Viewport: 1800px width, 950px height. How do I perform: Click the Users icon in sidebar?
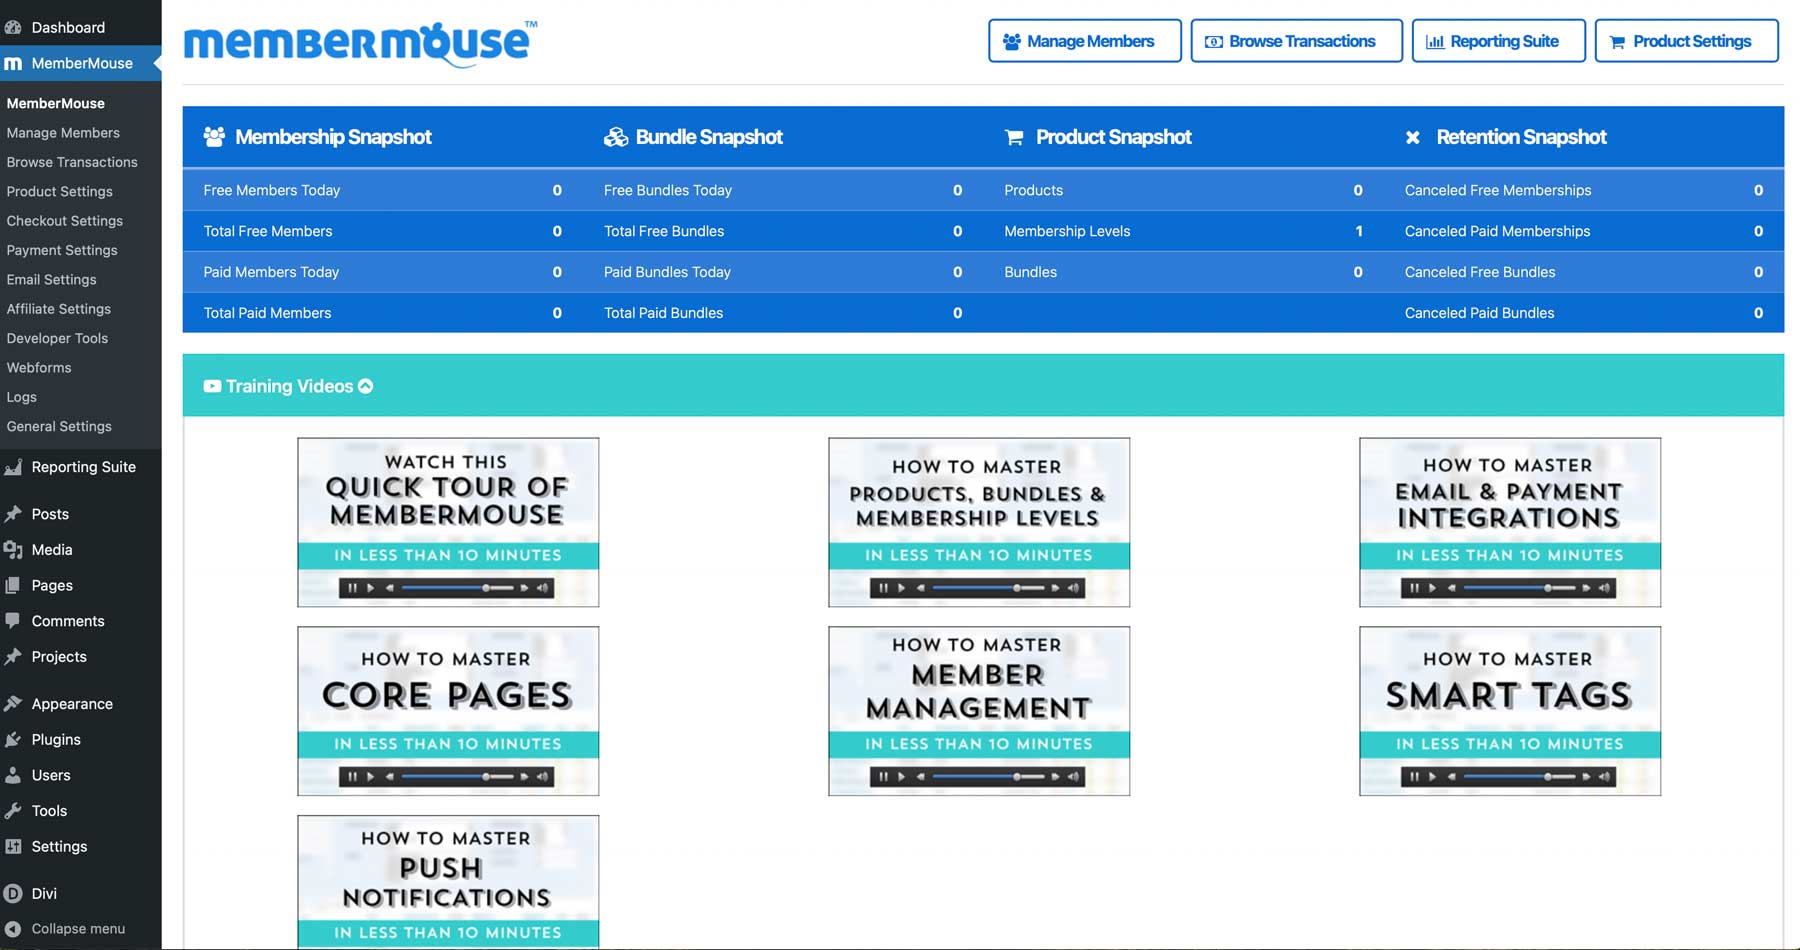(13, 775)
